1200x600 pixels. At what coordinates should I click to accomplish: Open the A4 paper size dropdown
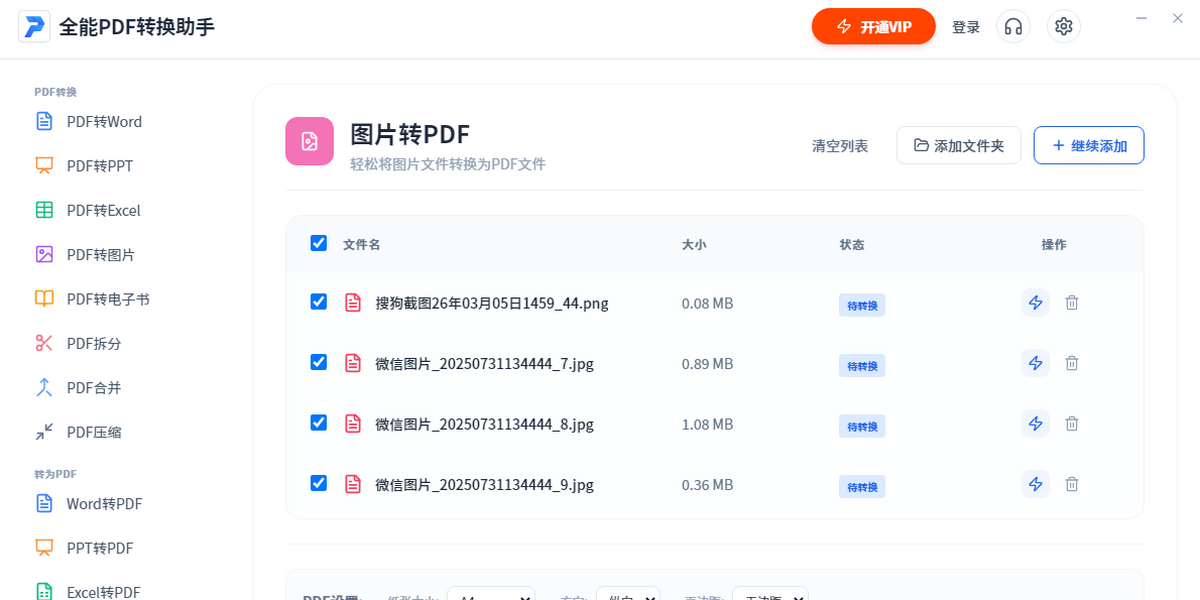point(491,594)
